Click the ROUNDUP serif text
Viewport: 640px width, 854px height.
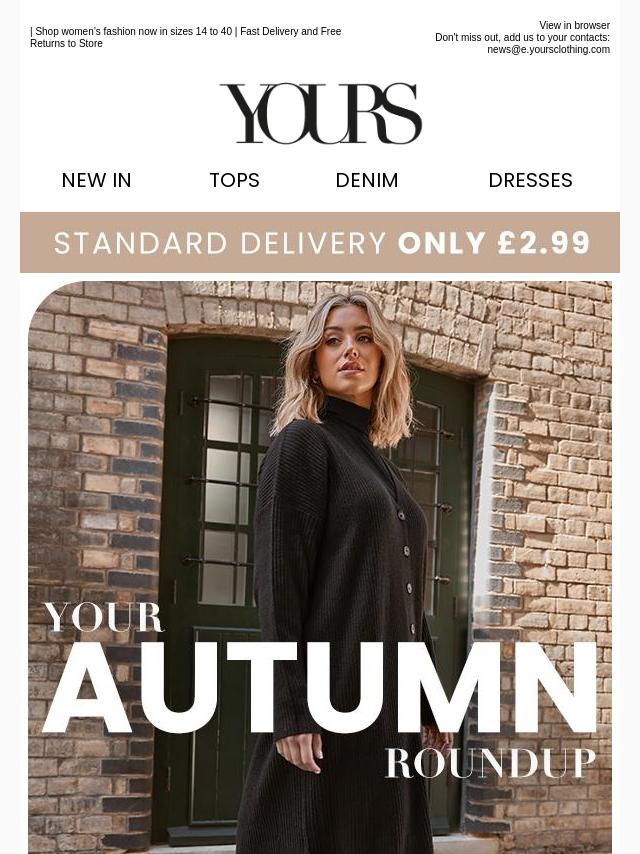(490, 763)
